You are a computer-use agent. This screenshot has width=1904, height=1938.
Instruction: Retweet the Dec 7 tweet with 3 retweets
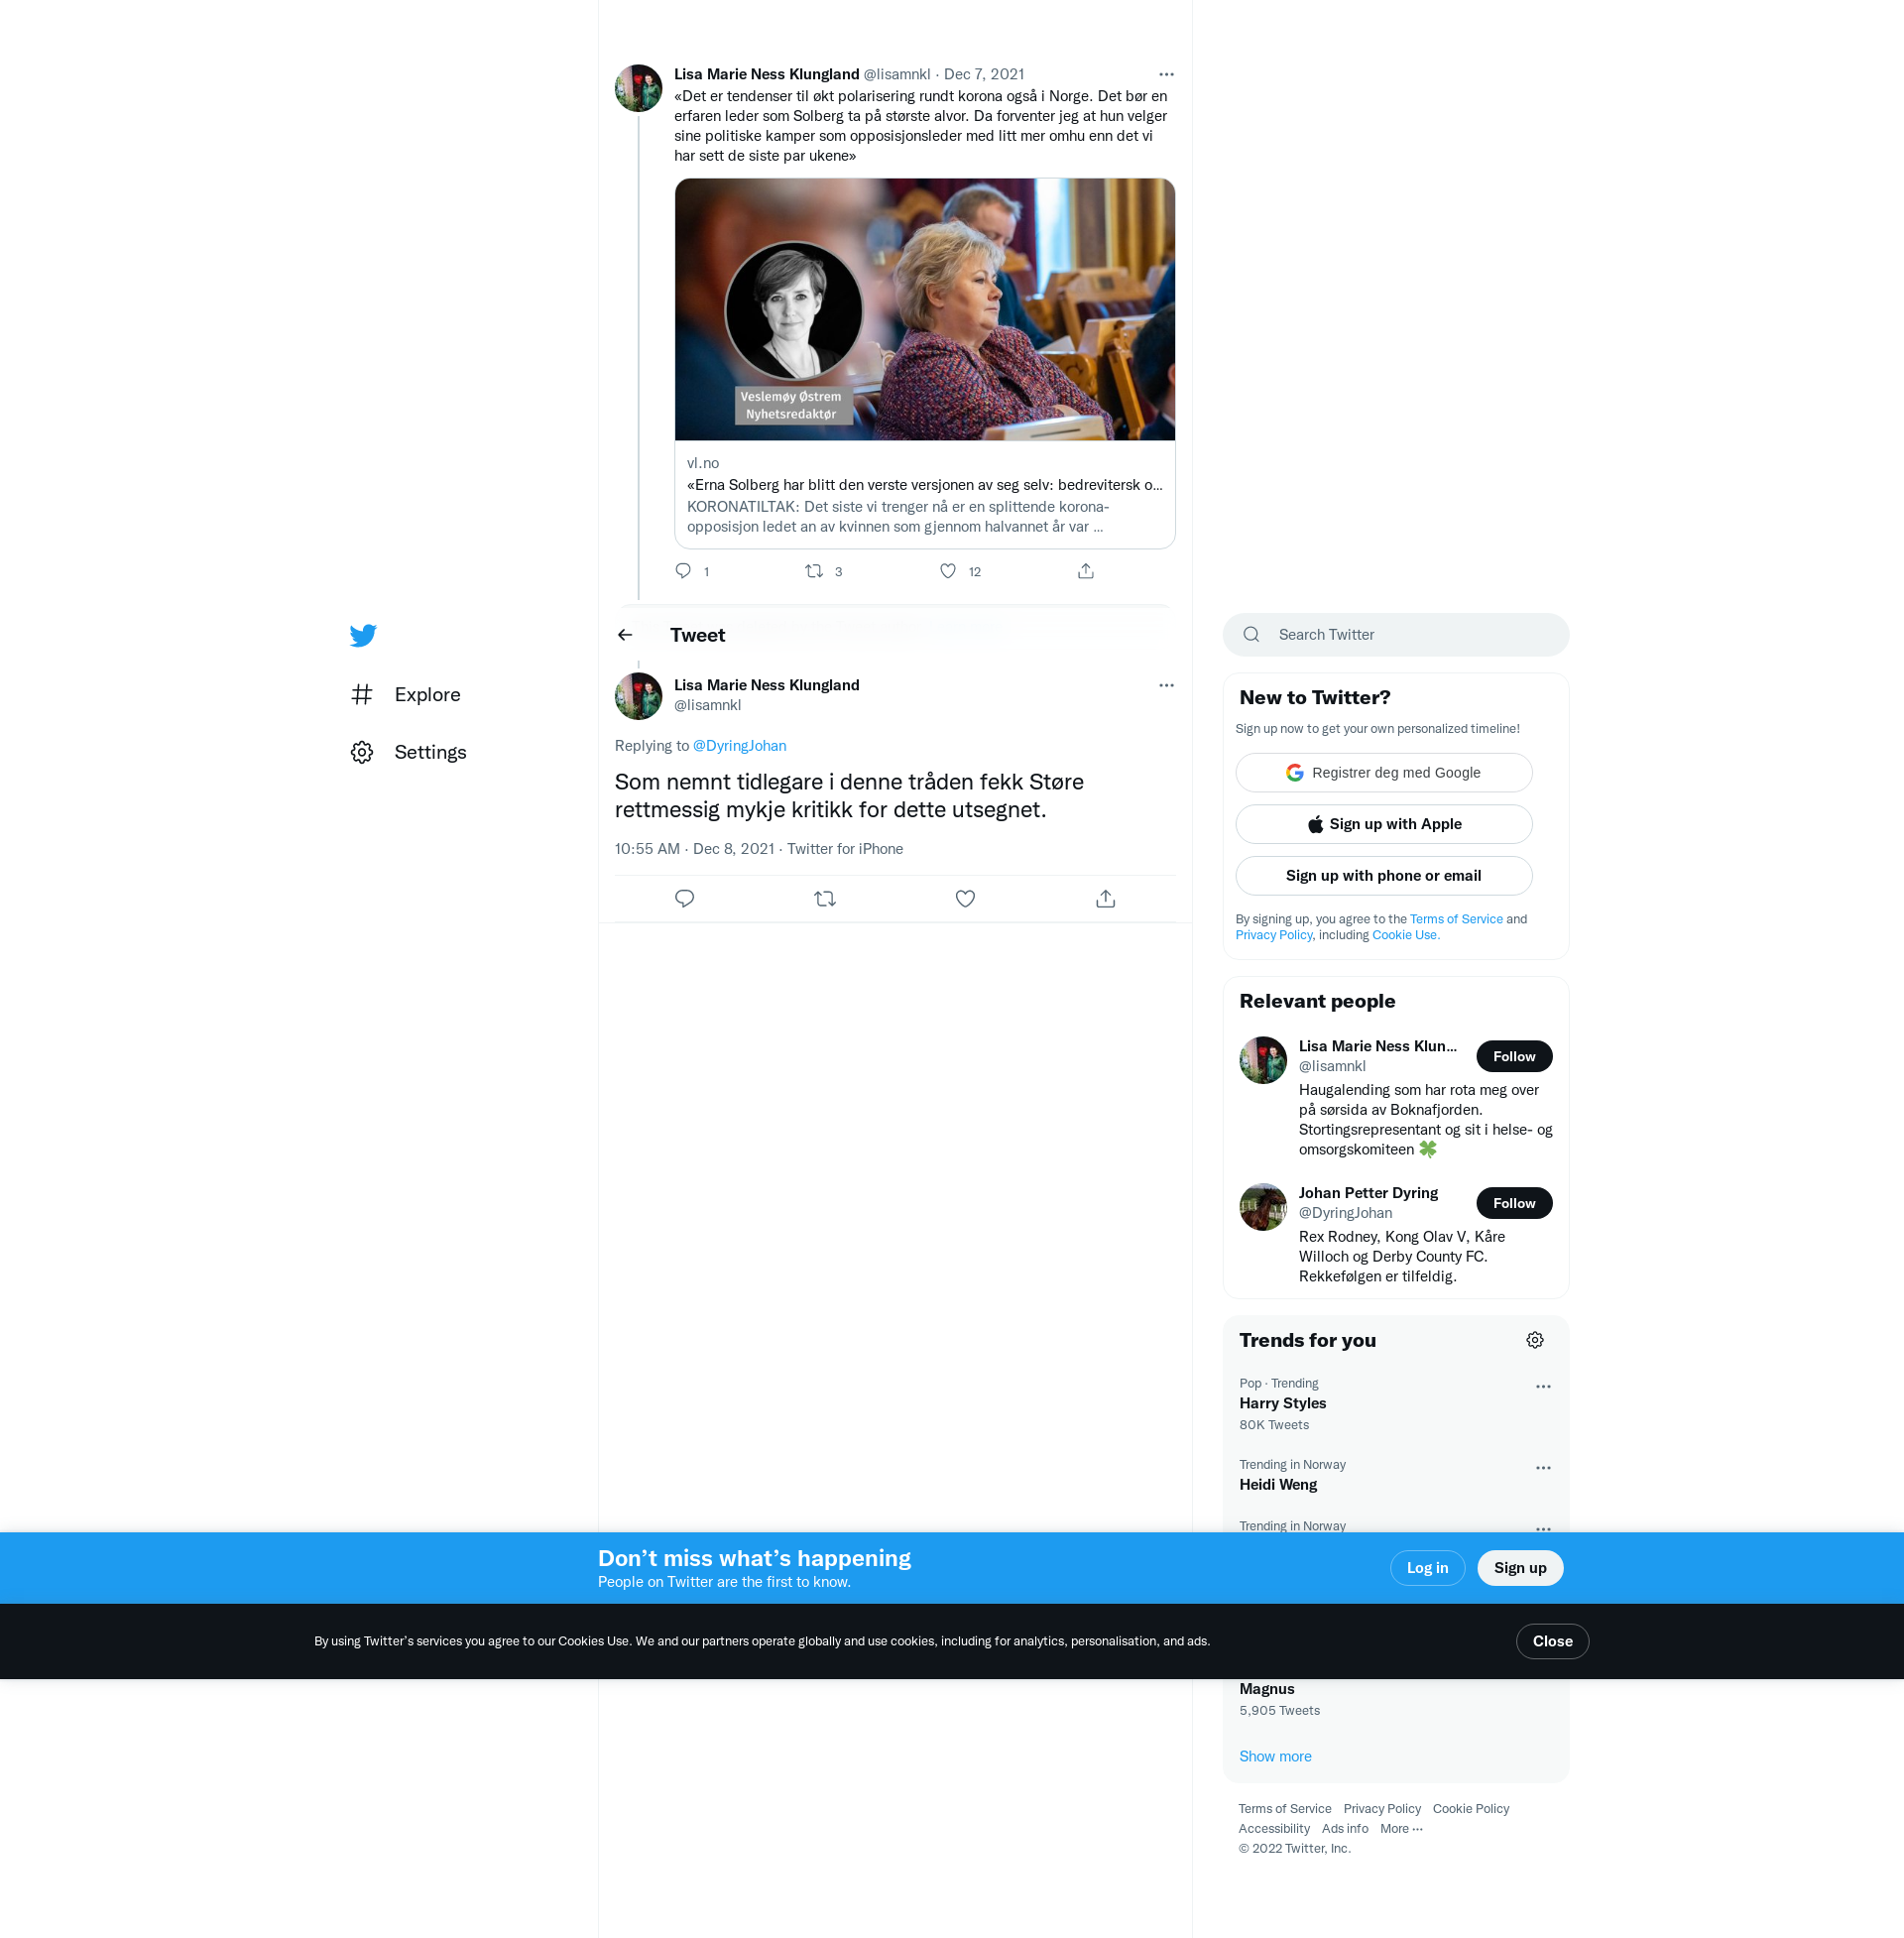[814, 571]
